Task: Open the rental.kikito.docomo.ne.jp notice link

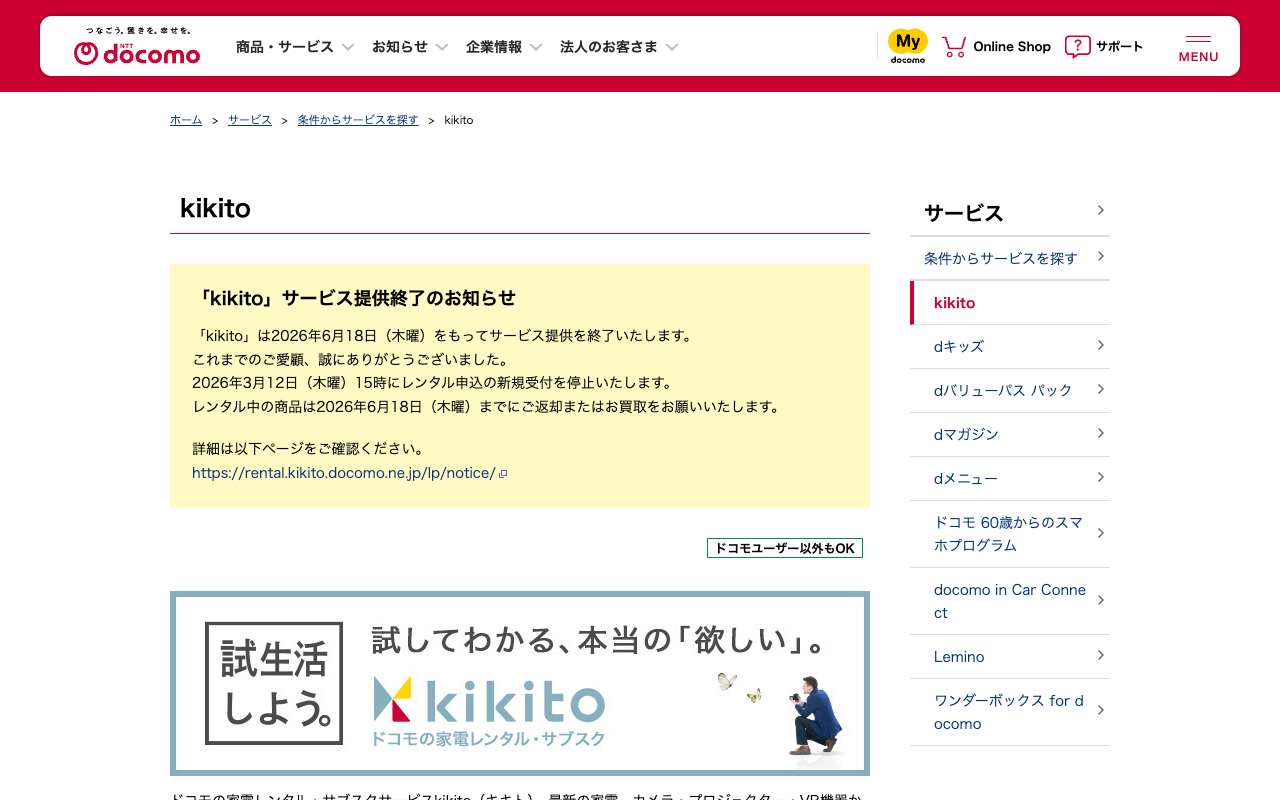Action: (x=344, y=473)
